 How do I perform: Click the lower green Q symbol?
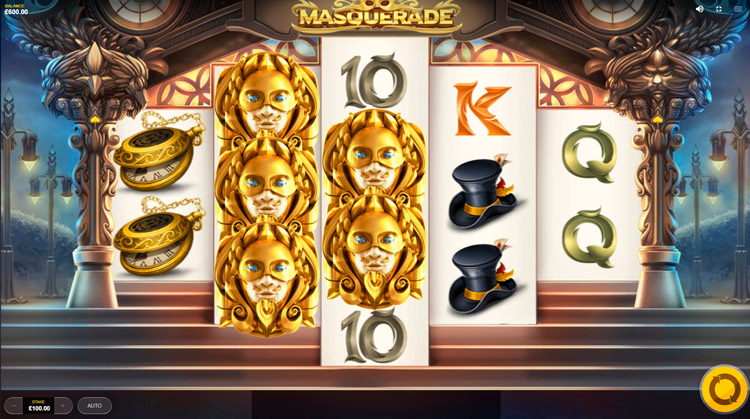pyautogui.click(x=589, y=238)
